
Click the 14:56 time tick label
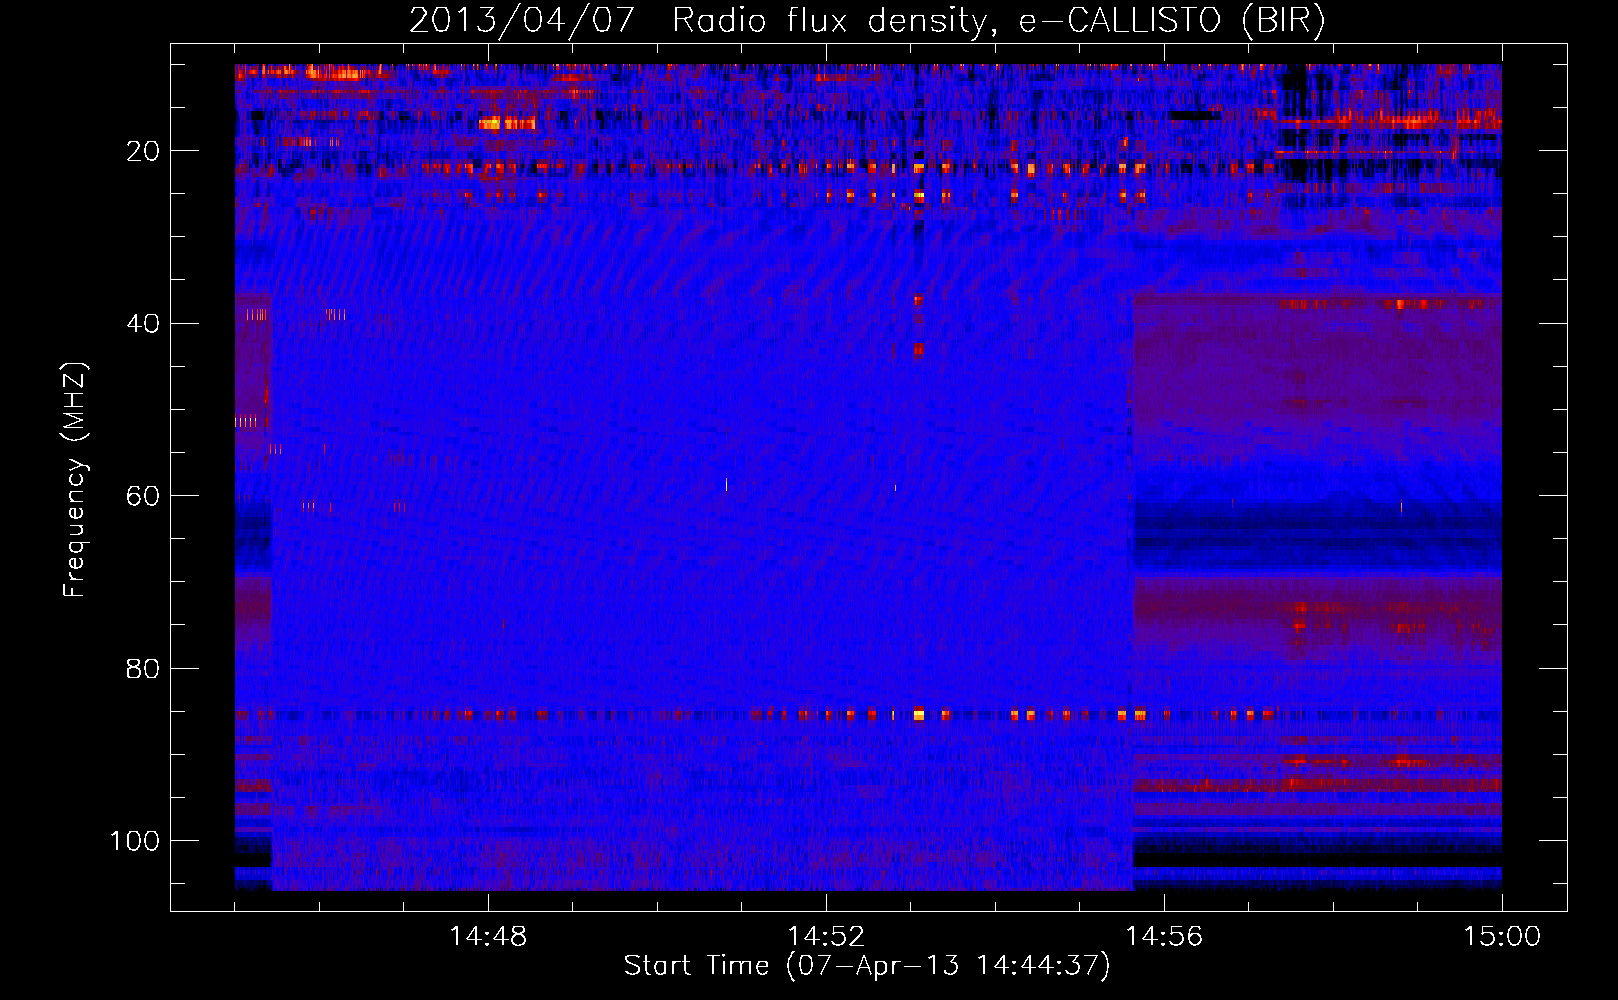tap(1164, 937)
